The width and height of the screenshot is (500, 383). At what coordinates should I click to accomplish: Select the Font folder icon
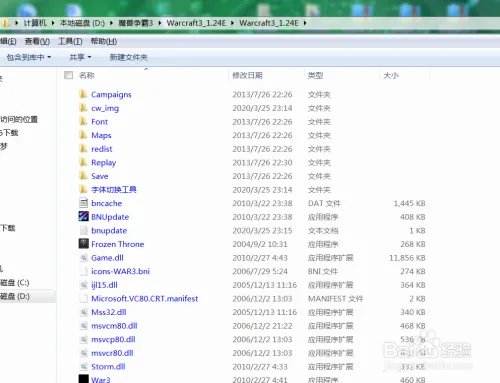(x=83, y=122)
